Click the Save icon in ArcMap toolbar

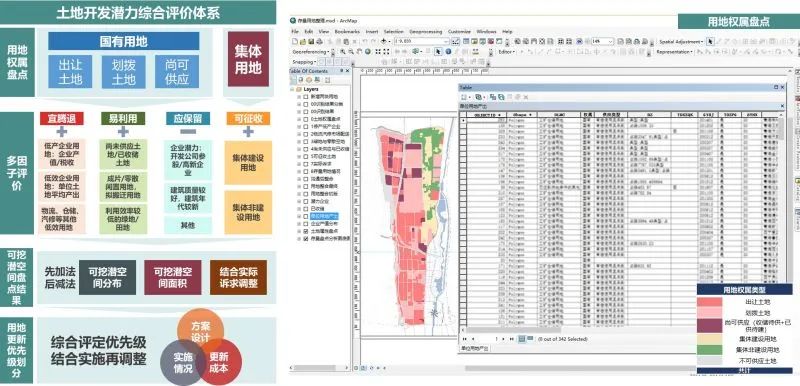point(311,41)
